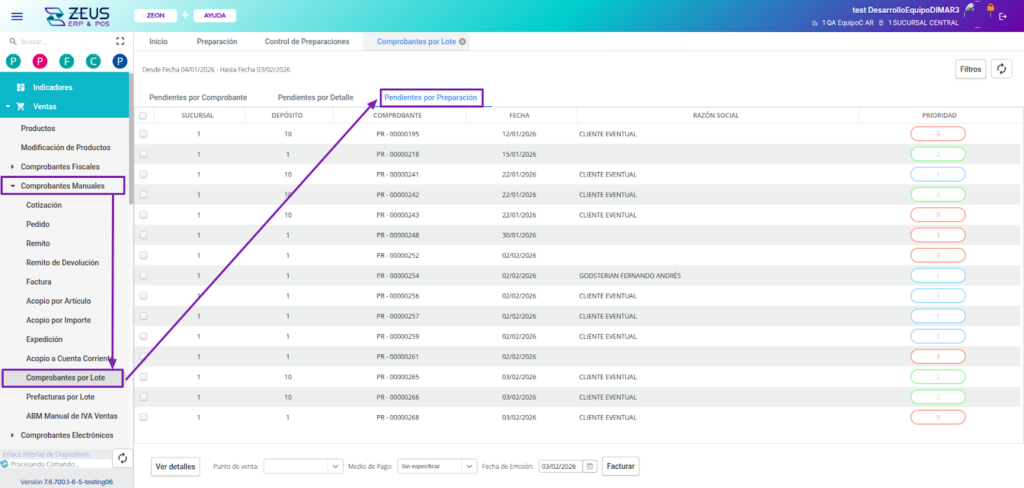Image resolution: width=1024 pixels, height=488 pixels.
Task: Click the device interface refresh icon in sidebar
Action: click(120, 458)
